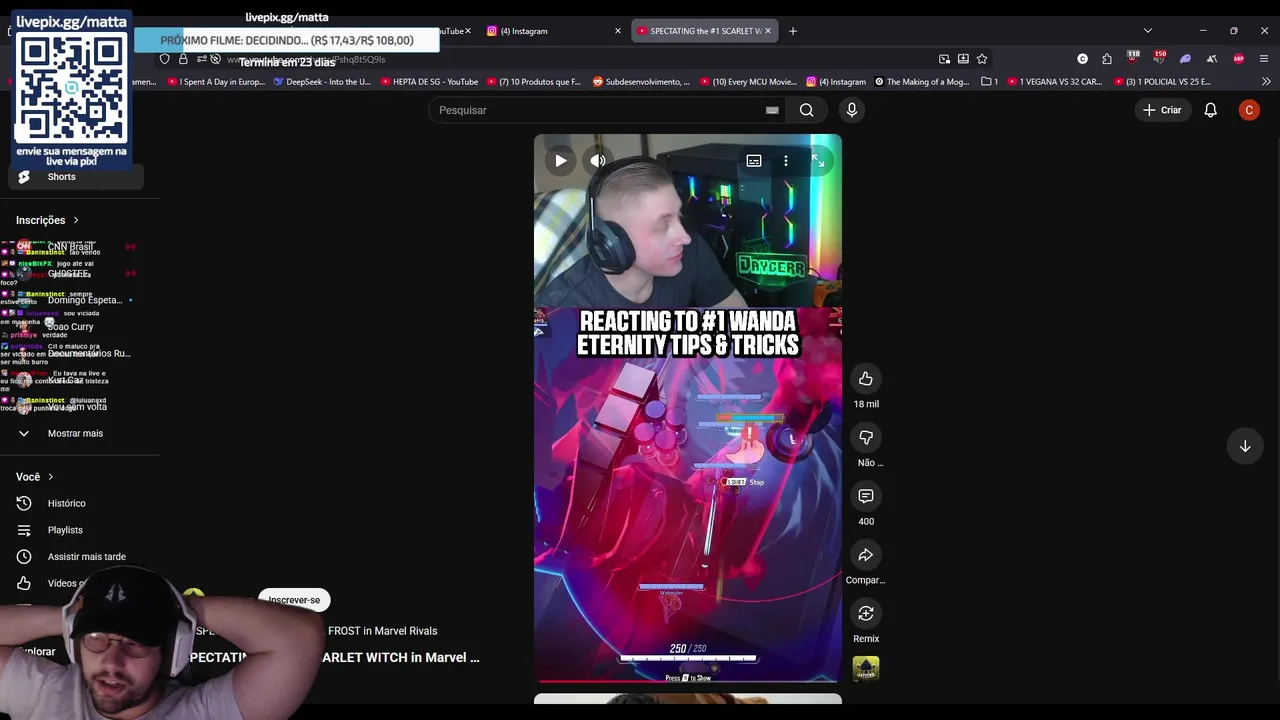Open the account avatar menu
Viewport: 1280px width, 720px height.
pos(1249,110)
